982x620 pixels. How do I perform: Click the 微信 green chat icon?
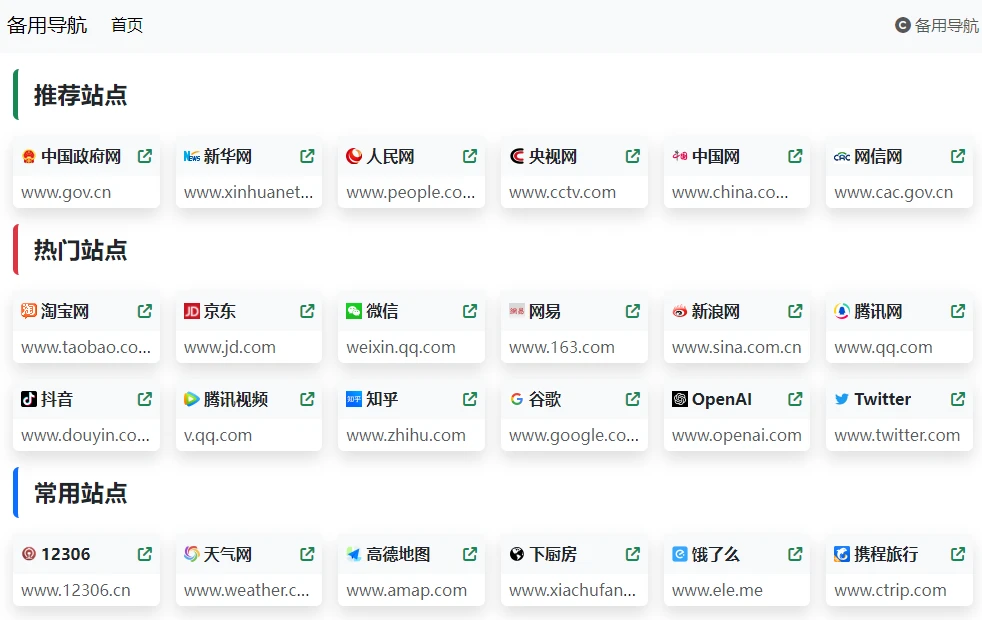click(354, 311)
